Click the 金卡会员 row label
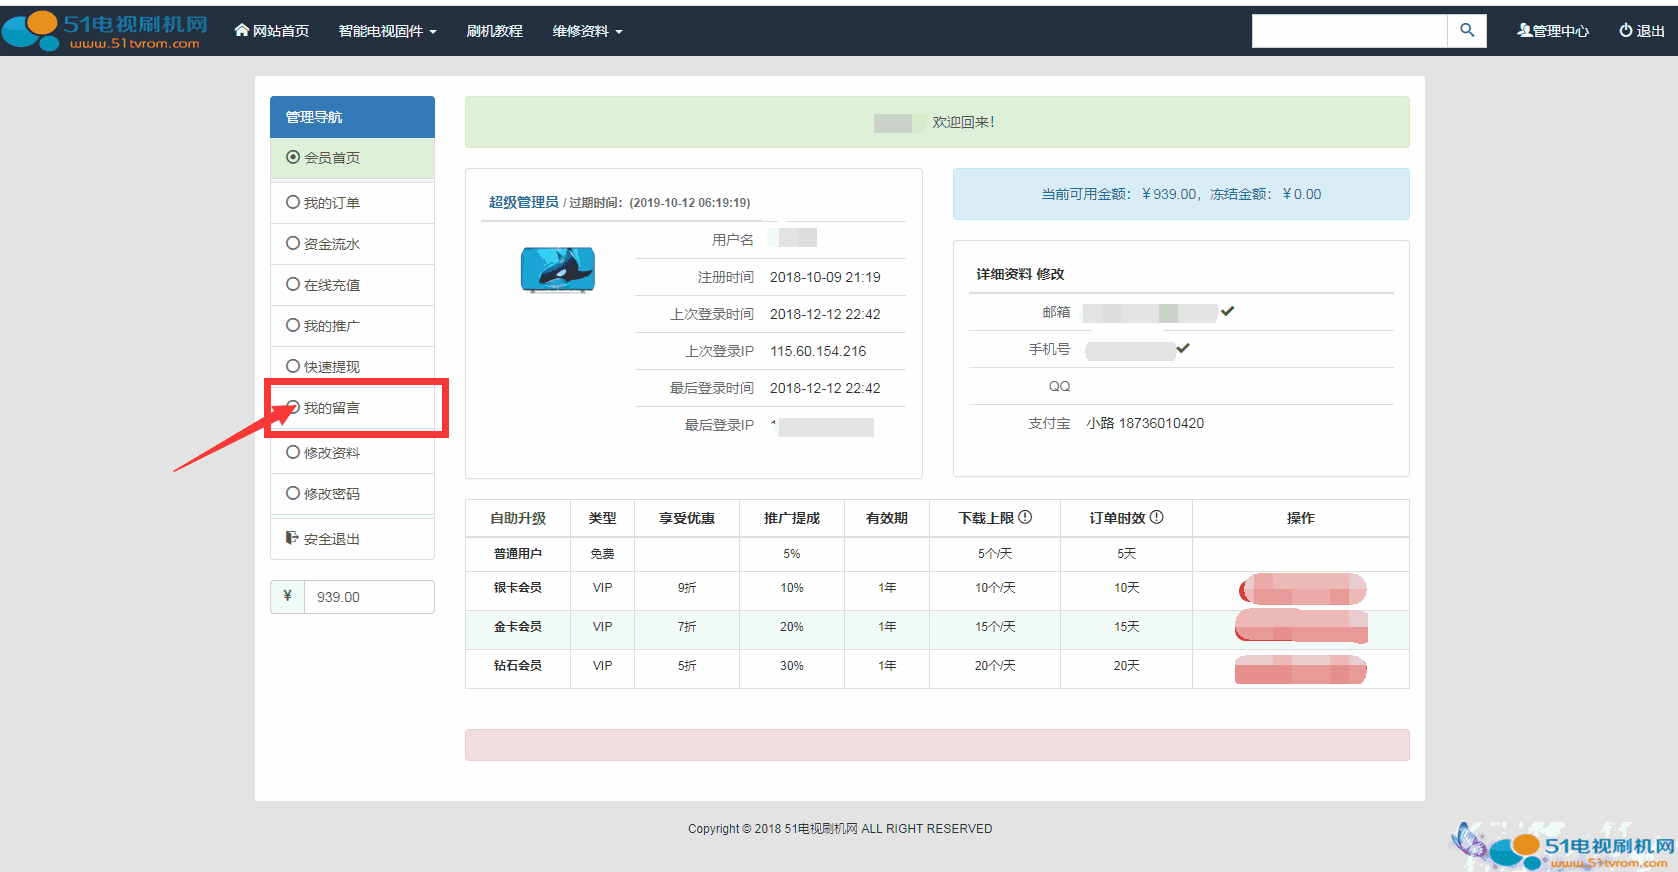This screenshot has height=872, width=1678. 518,627
